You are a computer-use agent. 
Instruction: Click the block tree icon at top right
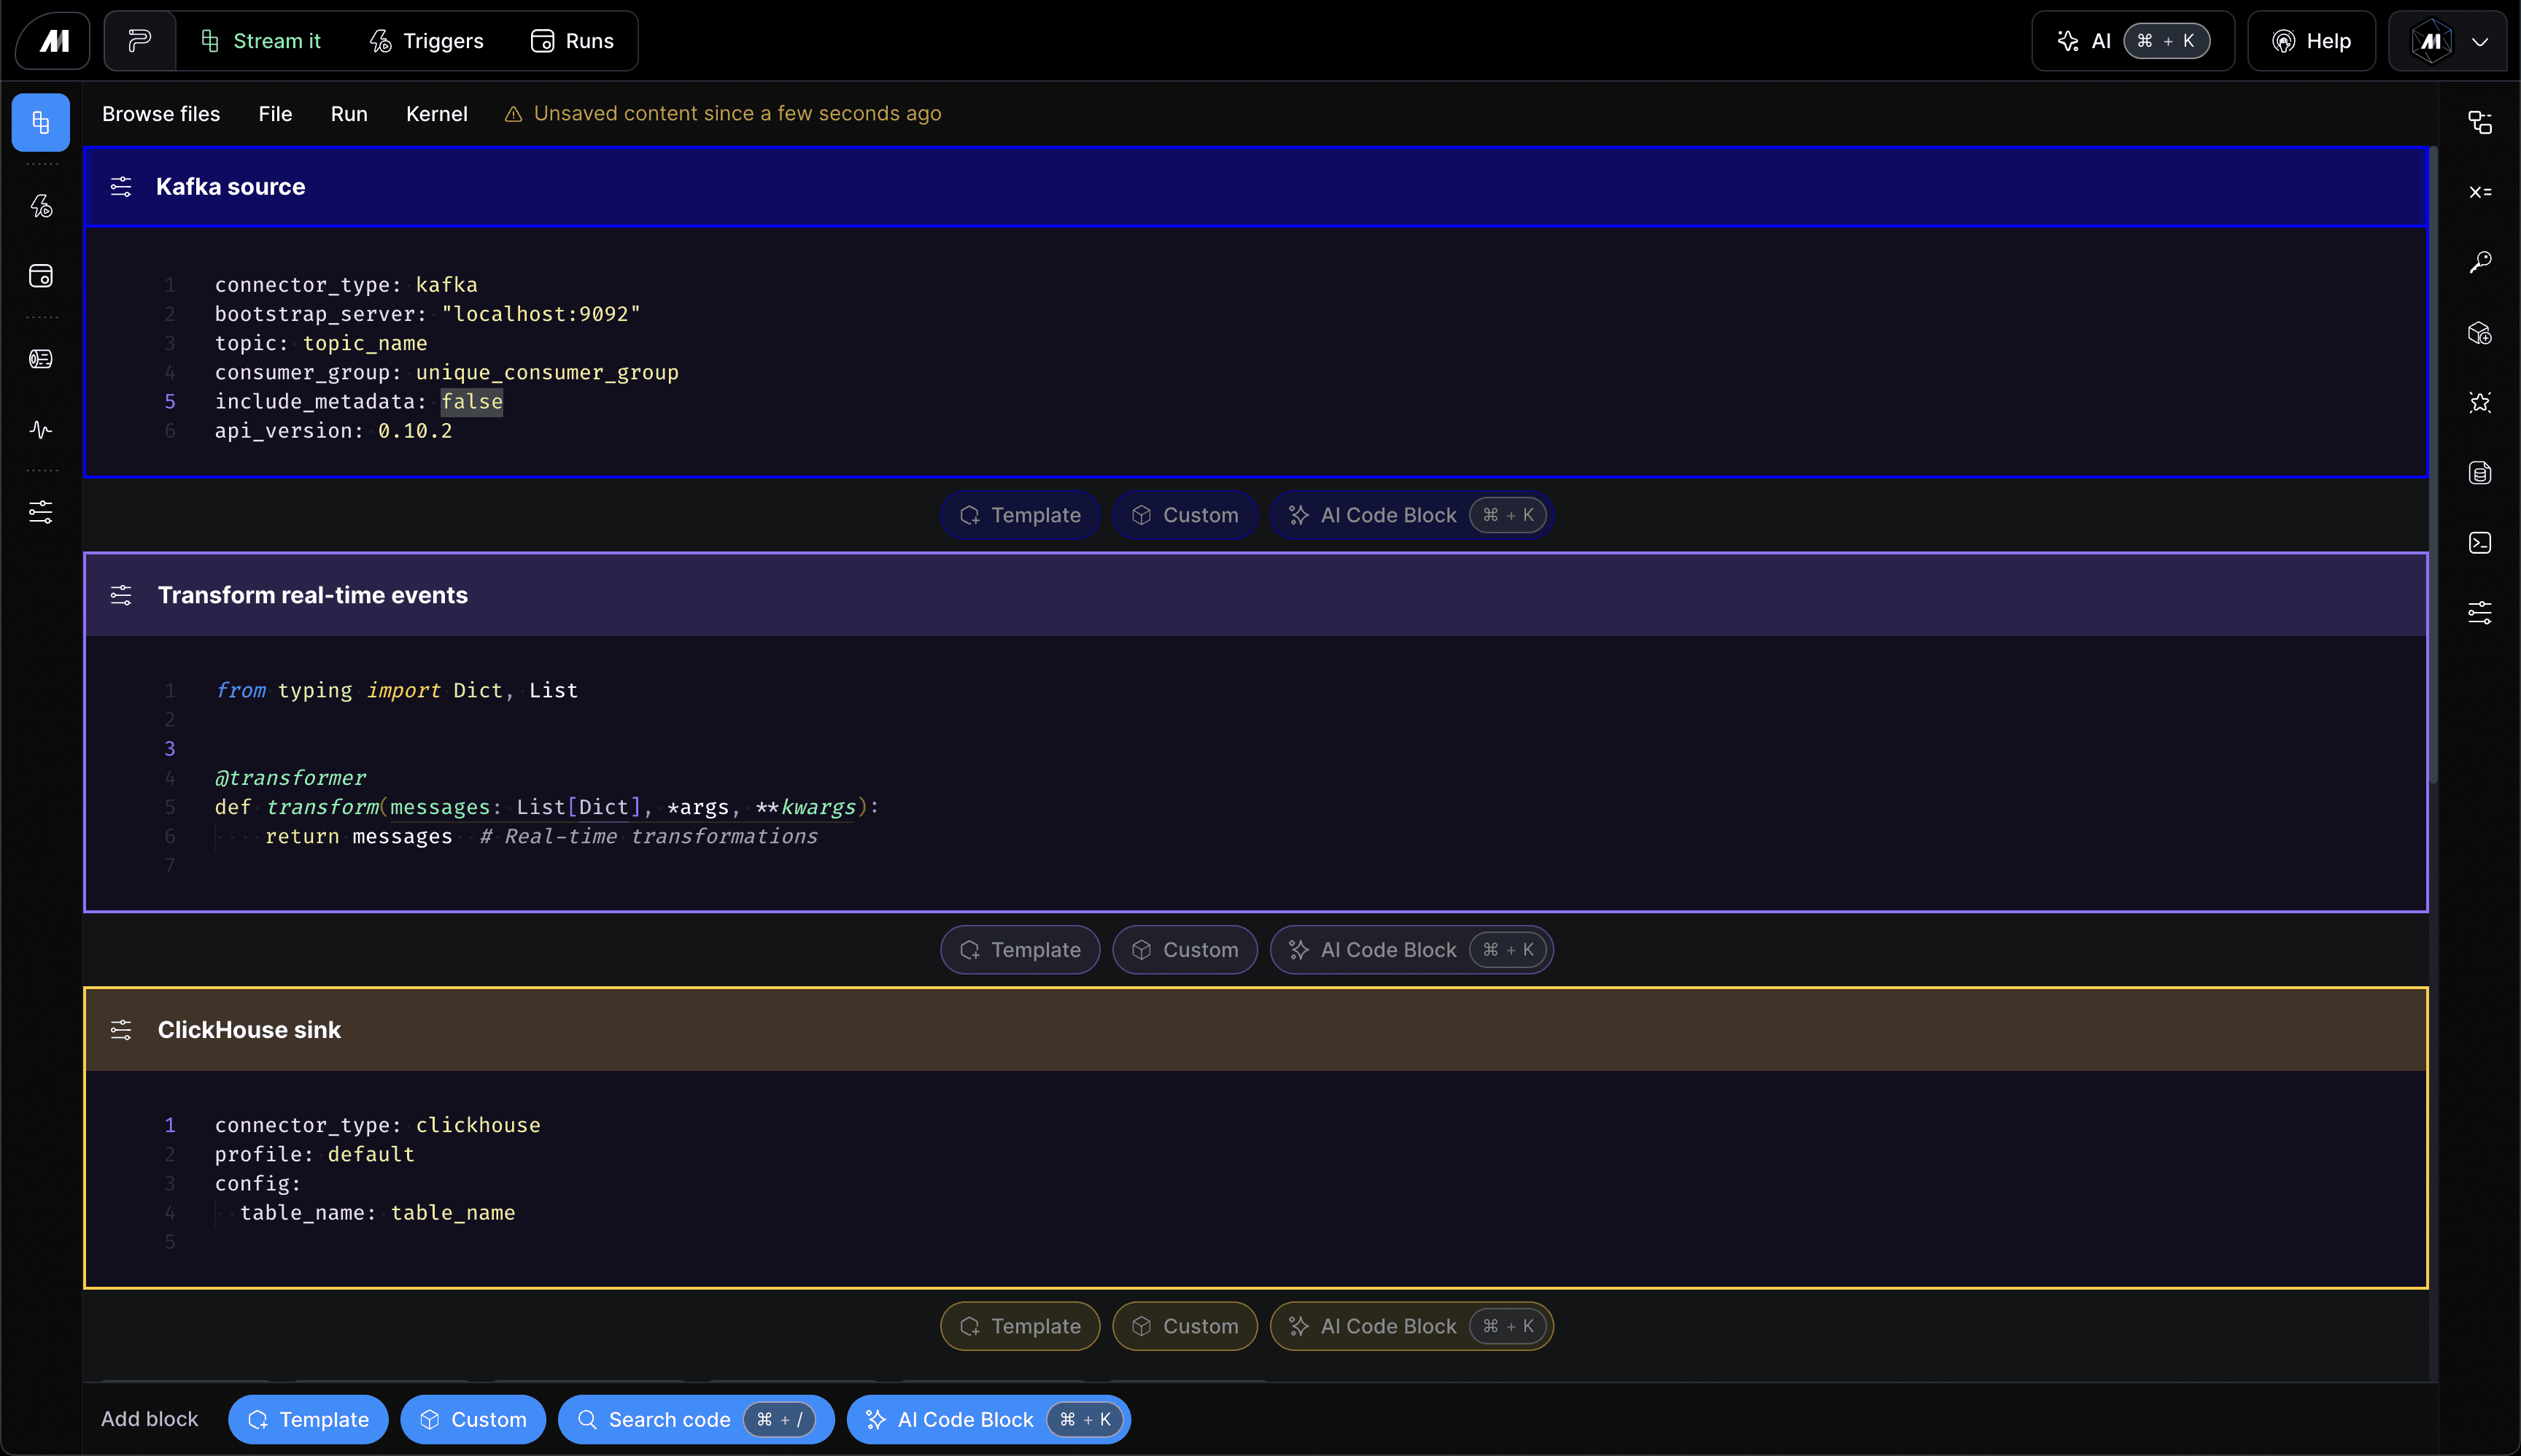pos(2480,122)
